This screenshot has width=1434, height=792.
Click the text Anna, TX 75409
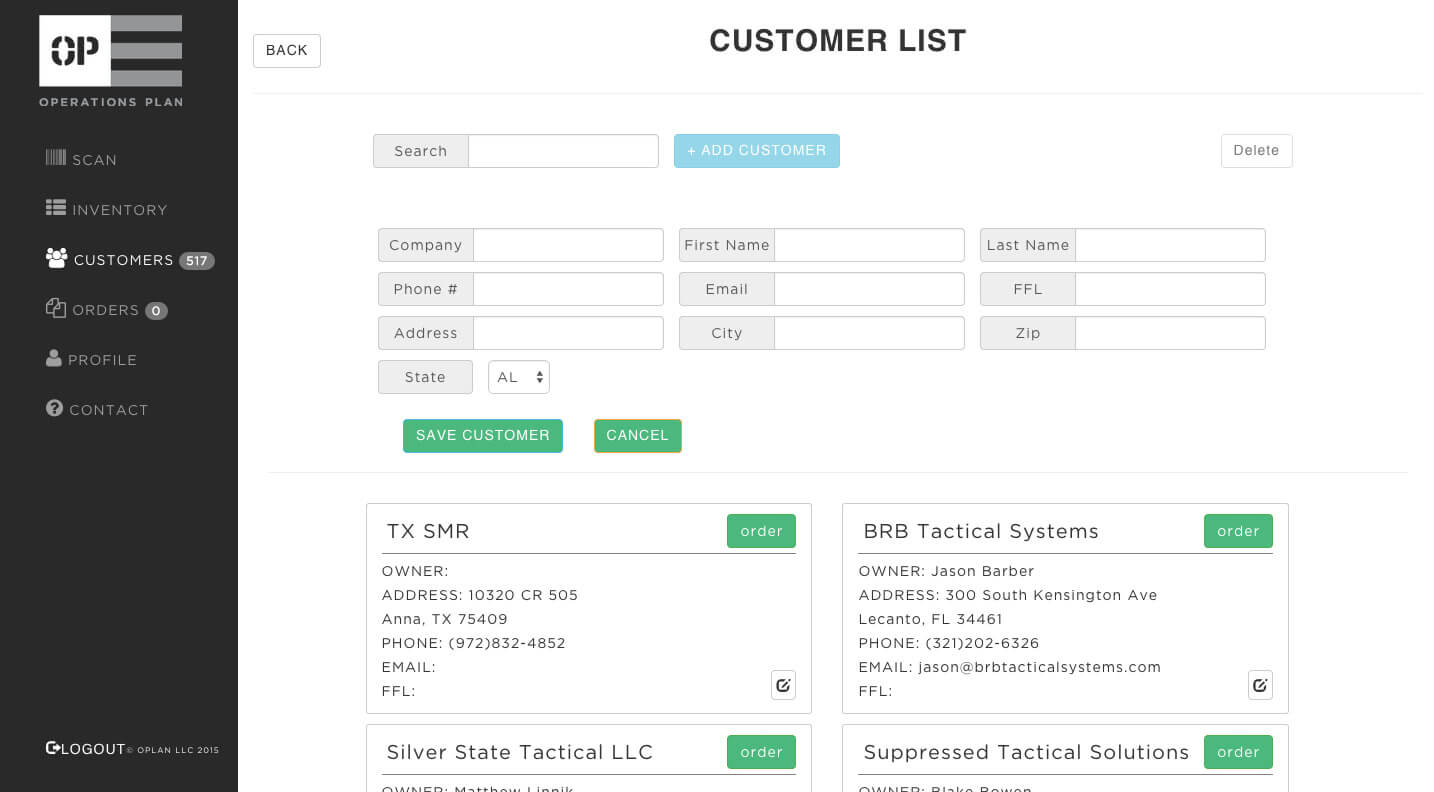[445, 619]
